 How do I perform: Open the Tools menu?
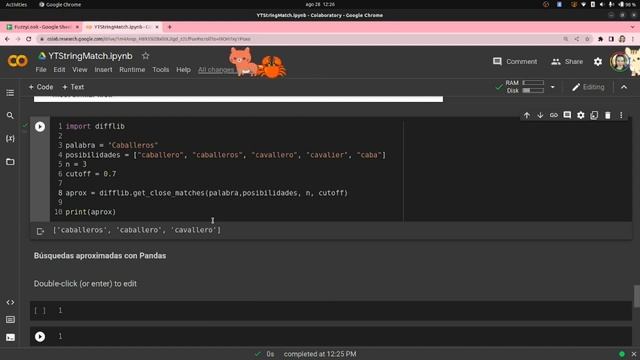160,70
